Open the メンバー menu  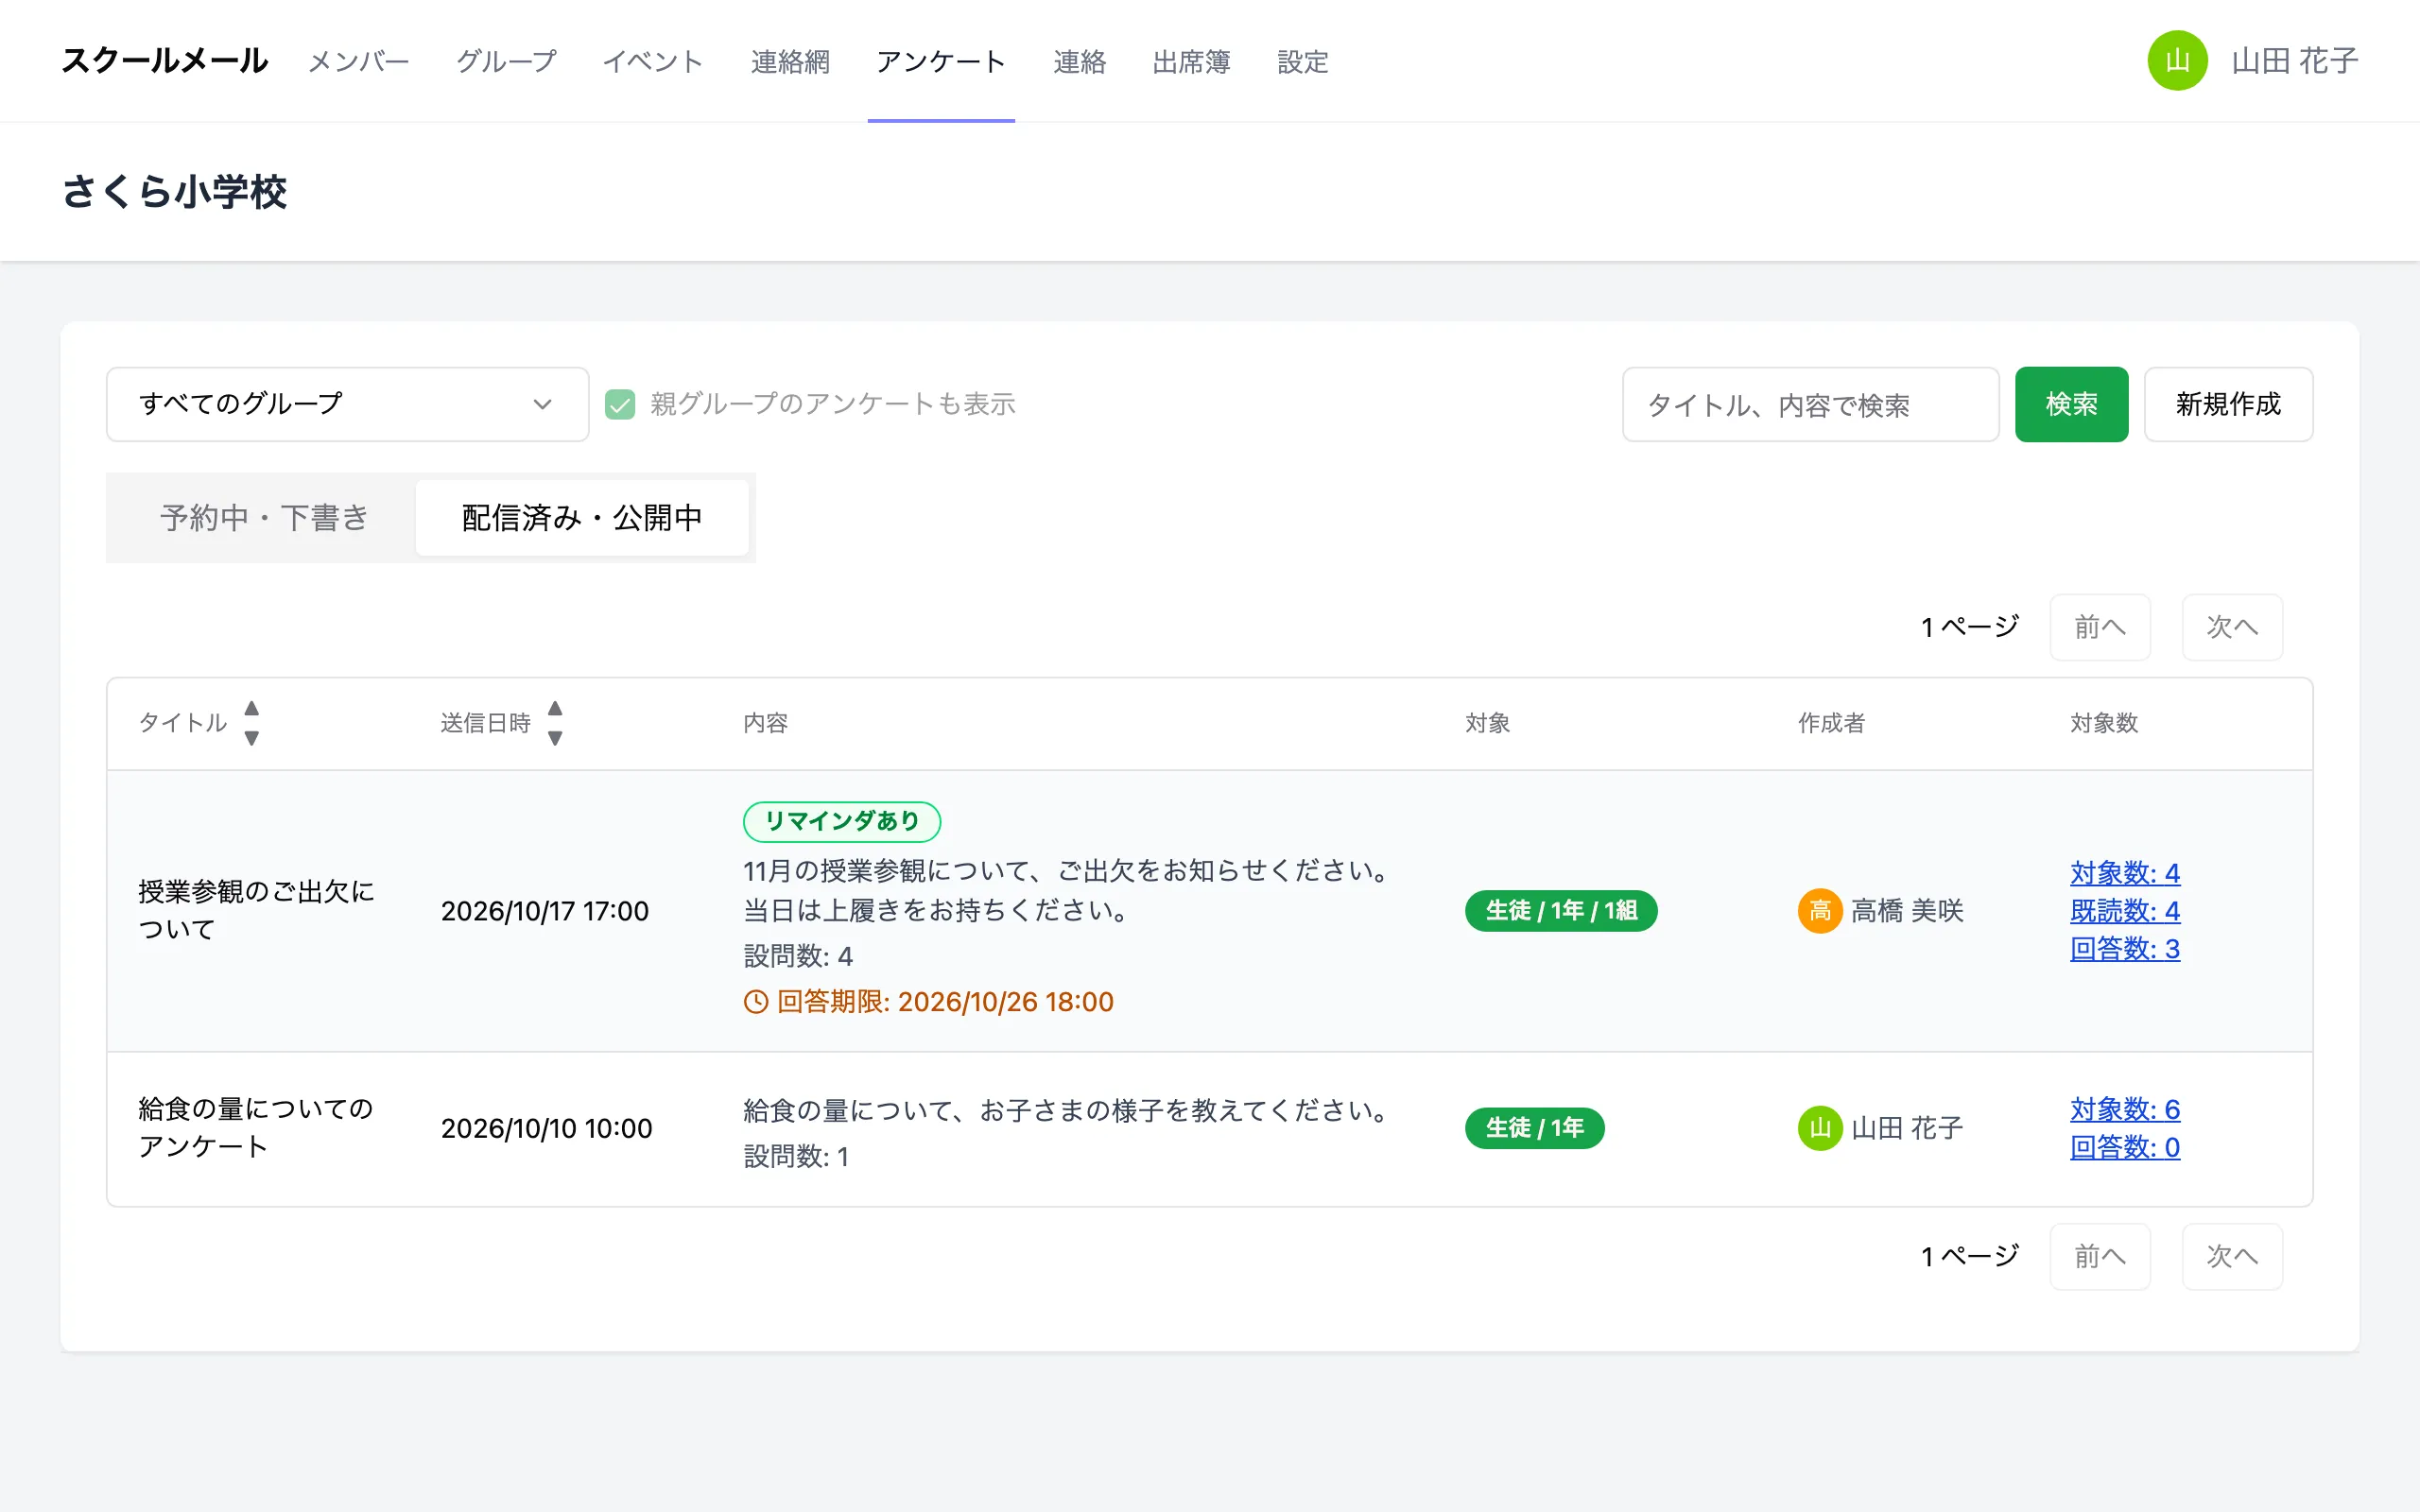pos(359,61)
